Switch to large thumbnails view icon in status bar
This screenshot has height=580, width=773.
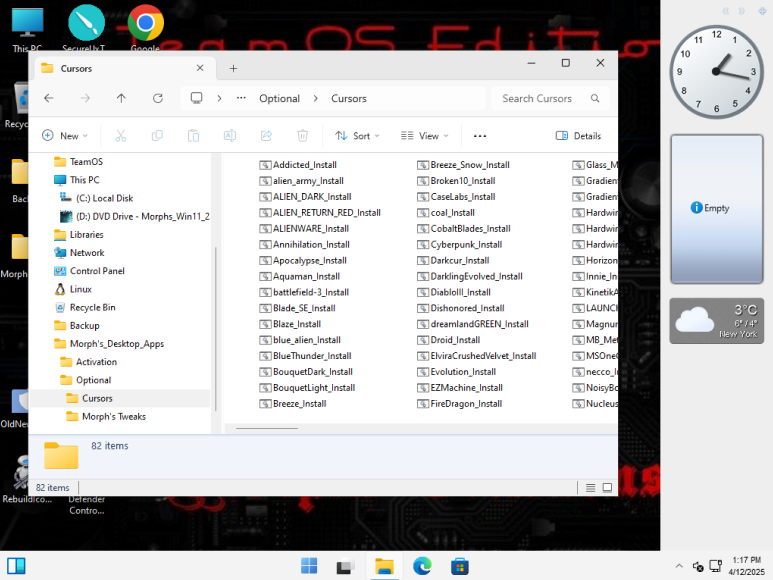[x=607, y=487]
